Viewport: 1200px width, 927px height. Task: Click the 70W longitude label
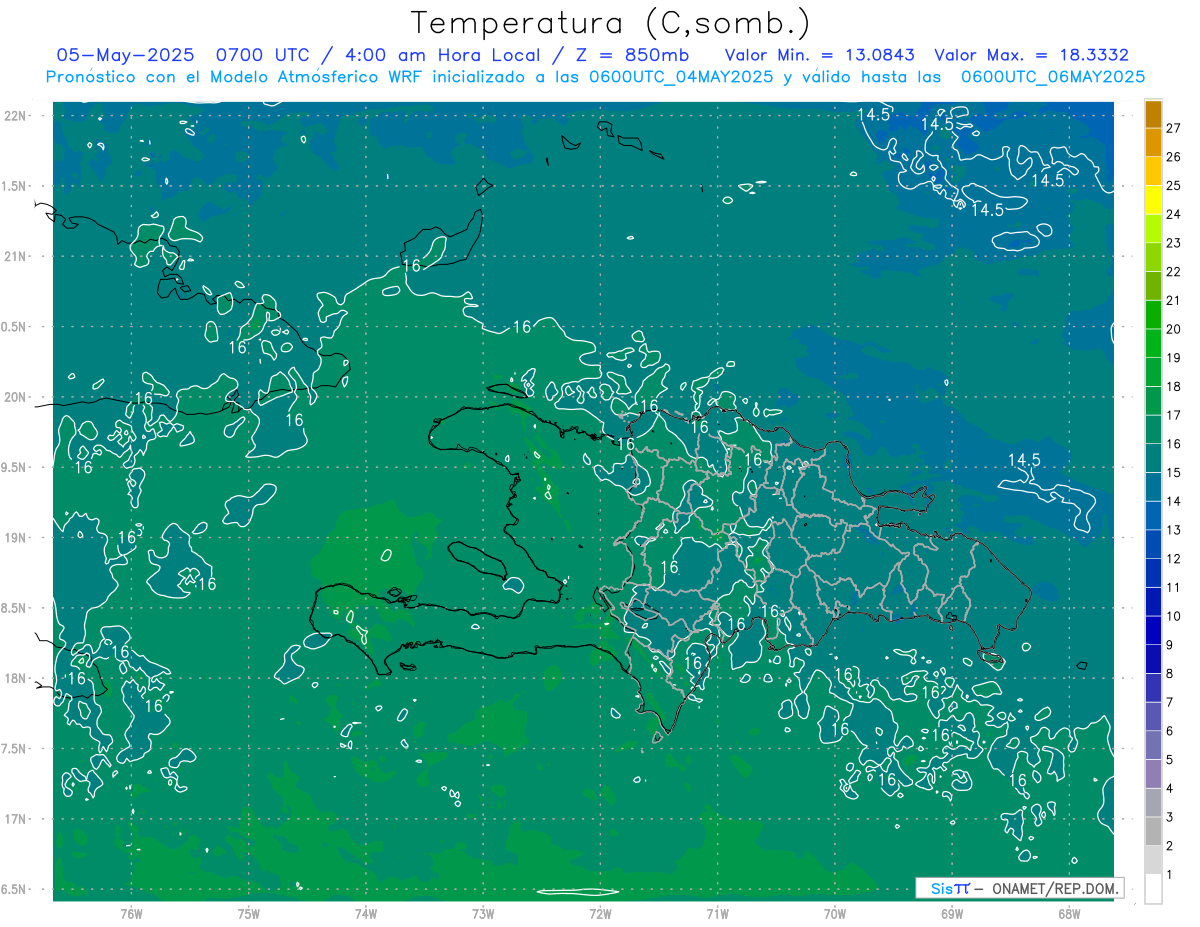point(834,913)
